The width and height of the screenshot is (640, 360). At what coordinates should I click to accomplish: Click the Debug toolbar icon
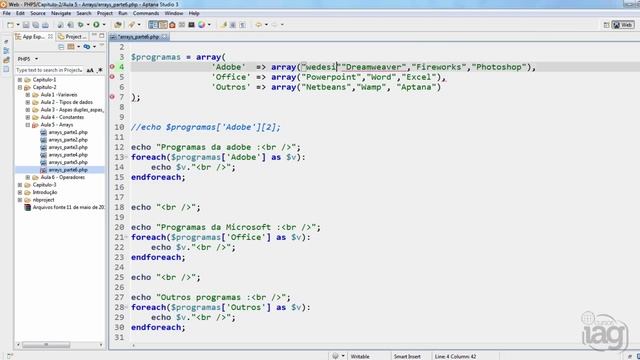click(81, 25)
